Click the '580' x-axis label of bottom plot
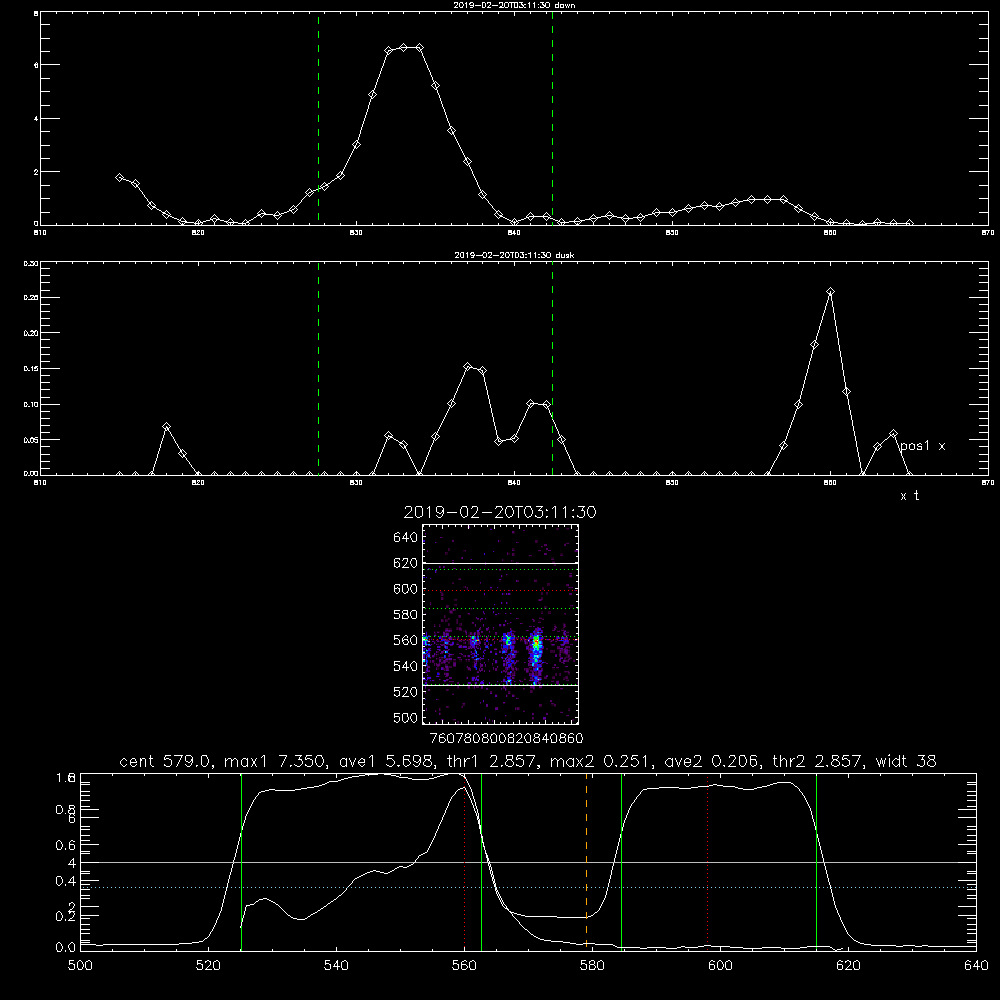 point(592,966)
